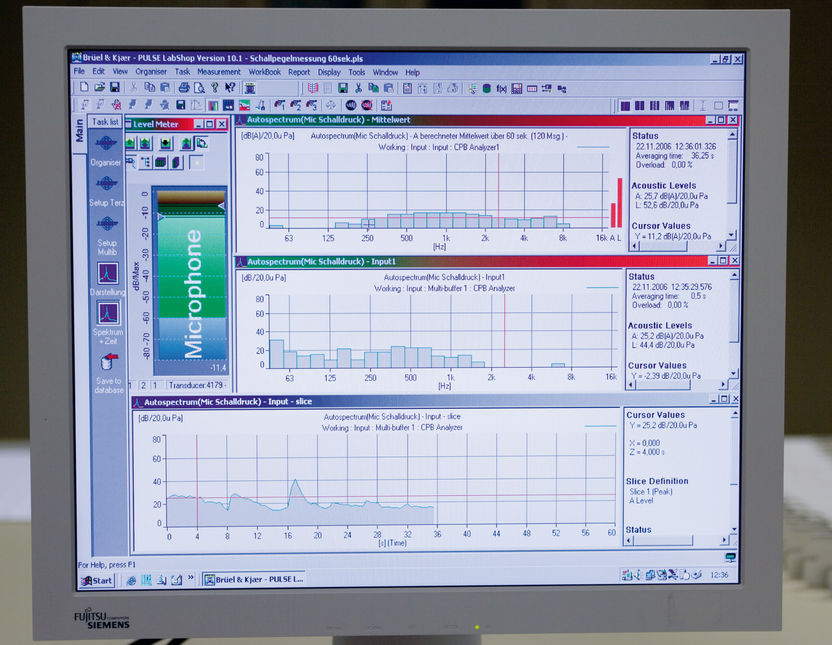Viewport: 832px width, 645px height.
Task: Open the Report menu
Action: (x=299, y=72)
